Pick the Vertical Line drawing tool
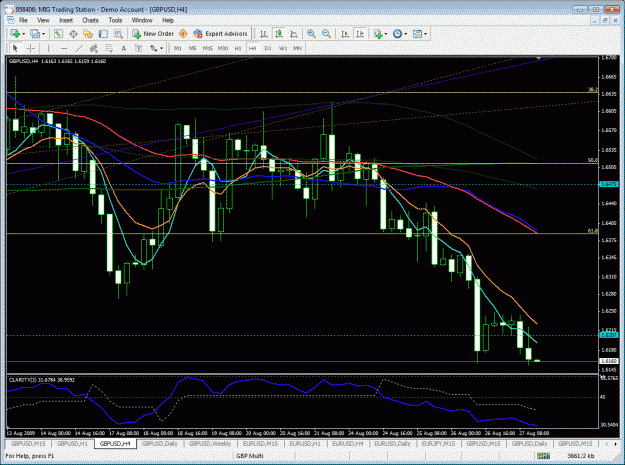 [49, 48]
